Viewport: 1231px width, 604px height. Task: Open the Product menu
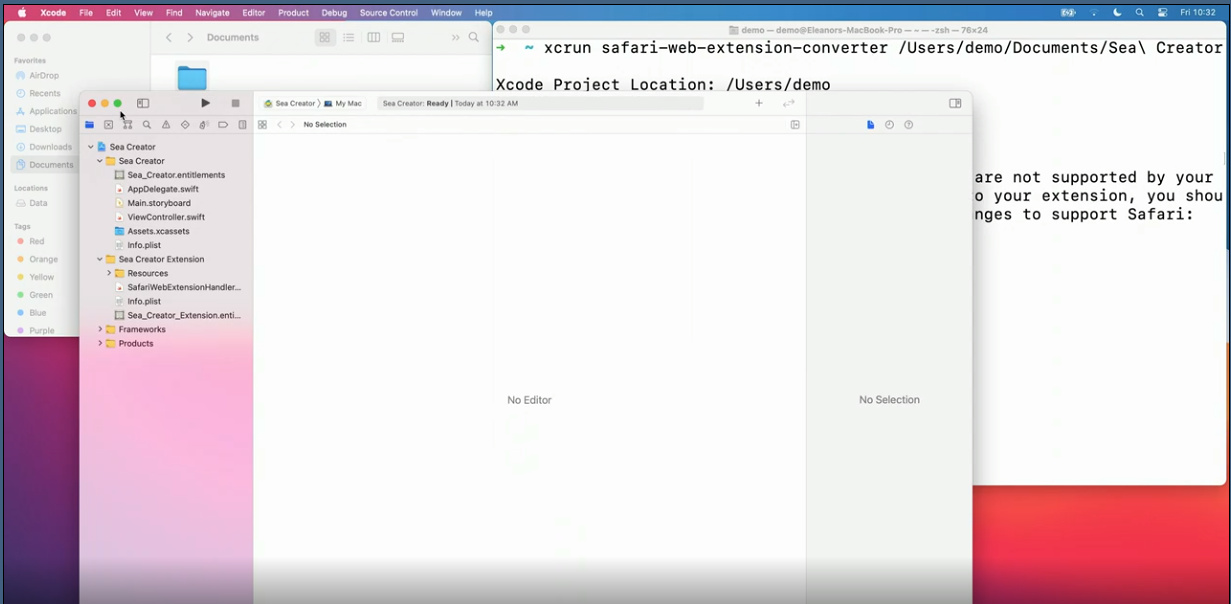[293, 13]
